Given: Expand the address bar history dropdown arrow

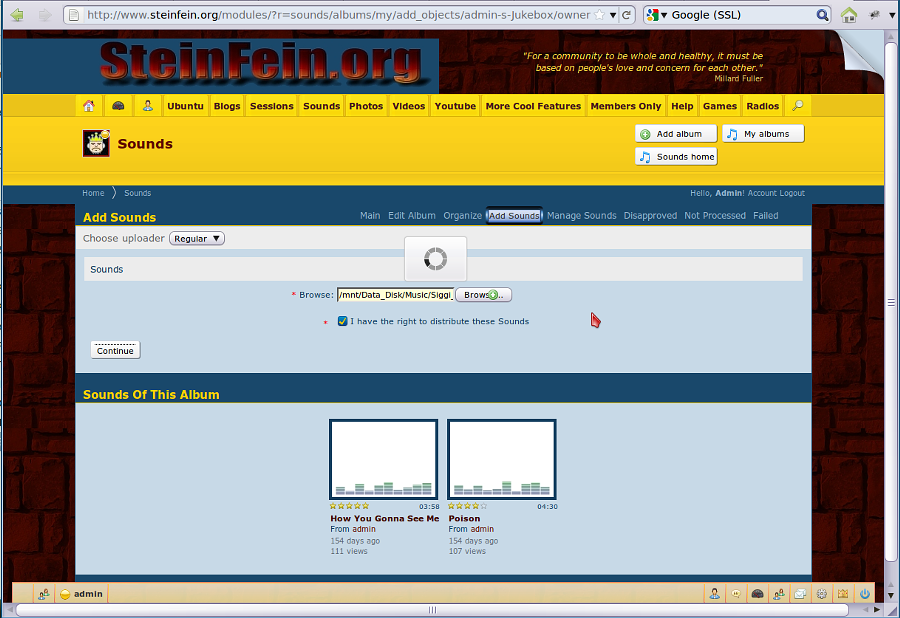Looking at the screenshot, I should click(x=613, y=15).
